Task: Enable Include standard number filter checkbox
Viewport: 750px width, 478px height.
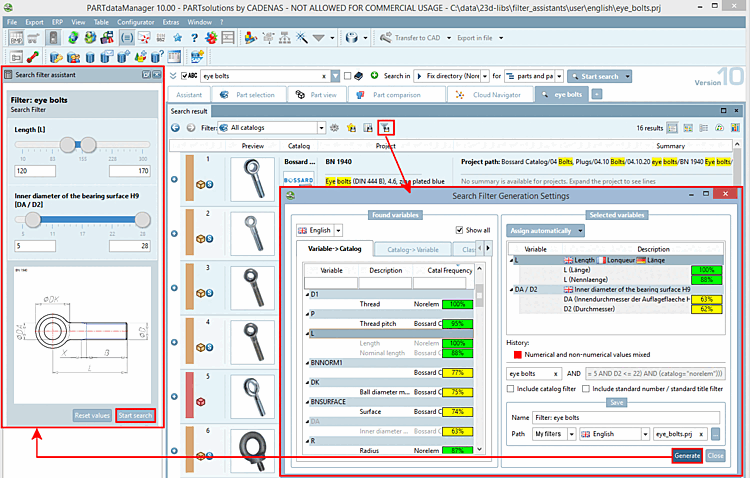Action: pos(585,388)
